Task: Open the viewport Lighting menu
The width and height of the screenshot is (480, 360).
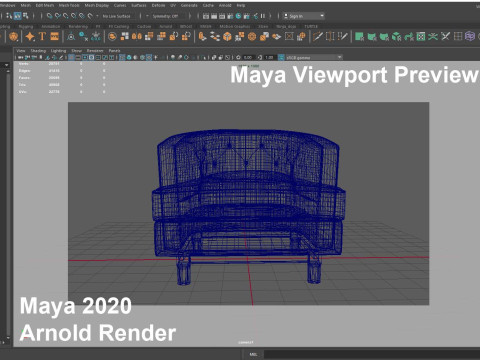Action: [58, 51]
